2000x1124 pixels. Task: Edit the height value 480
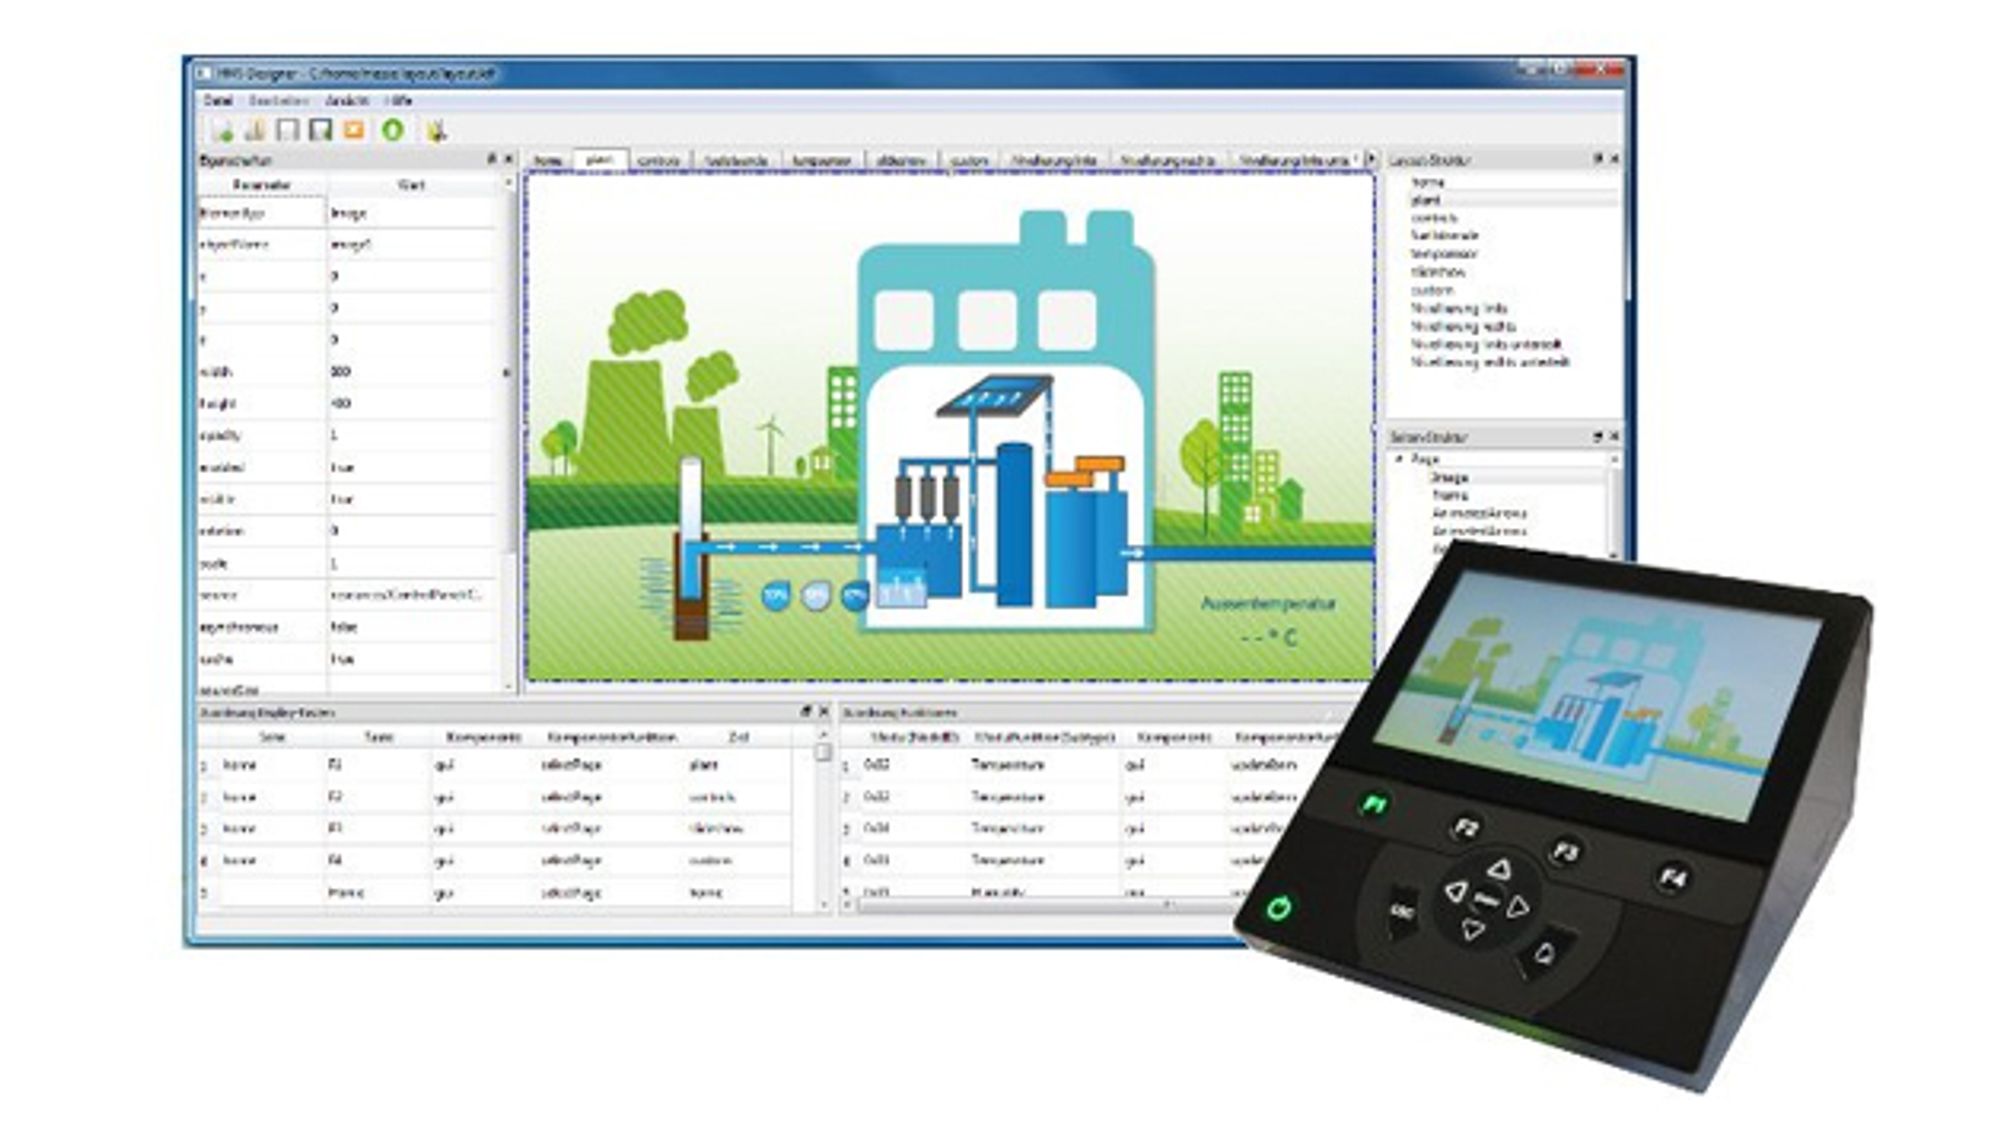[412, 404]
